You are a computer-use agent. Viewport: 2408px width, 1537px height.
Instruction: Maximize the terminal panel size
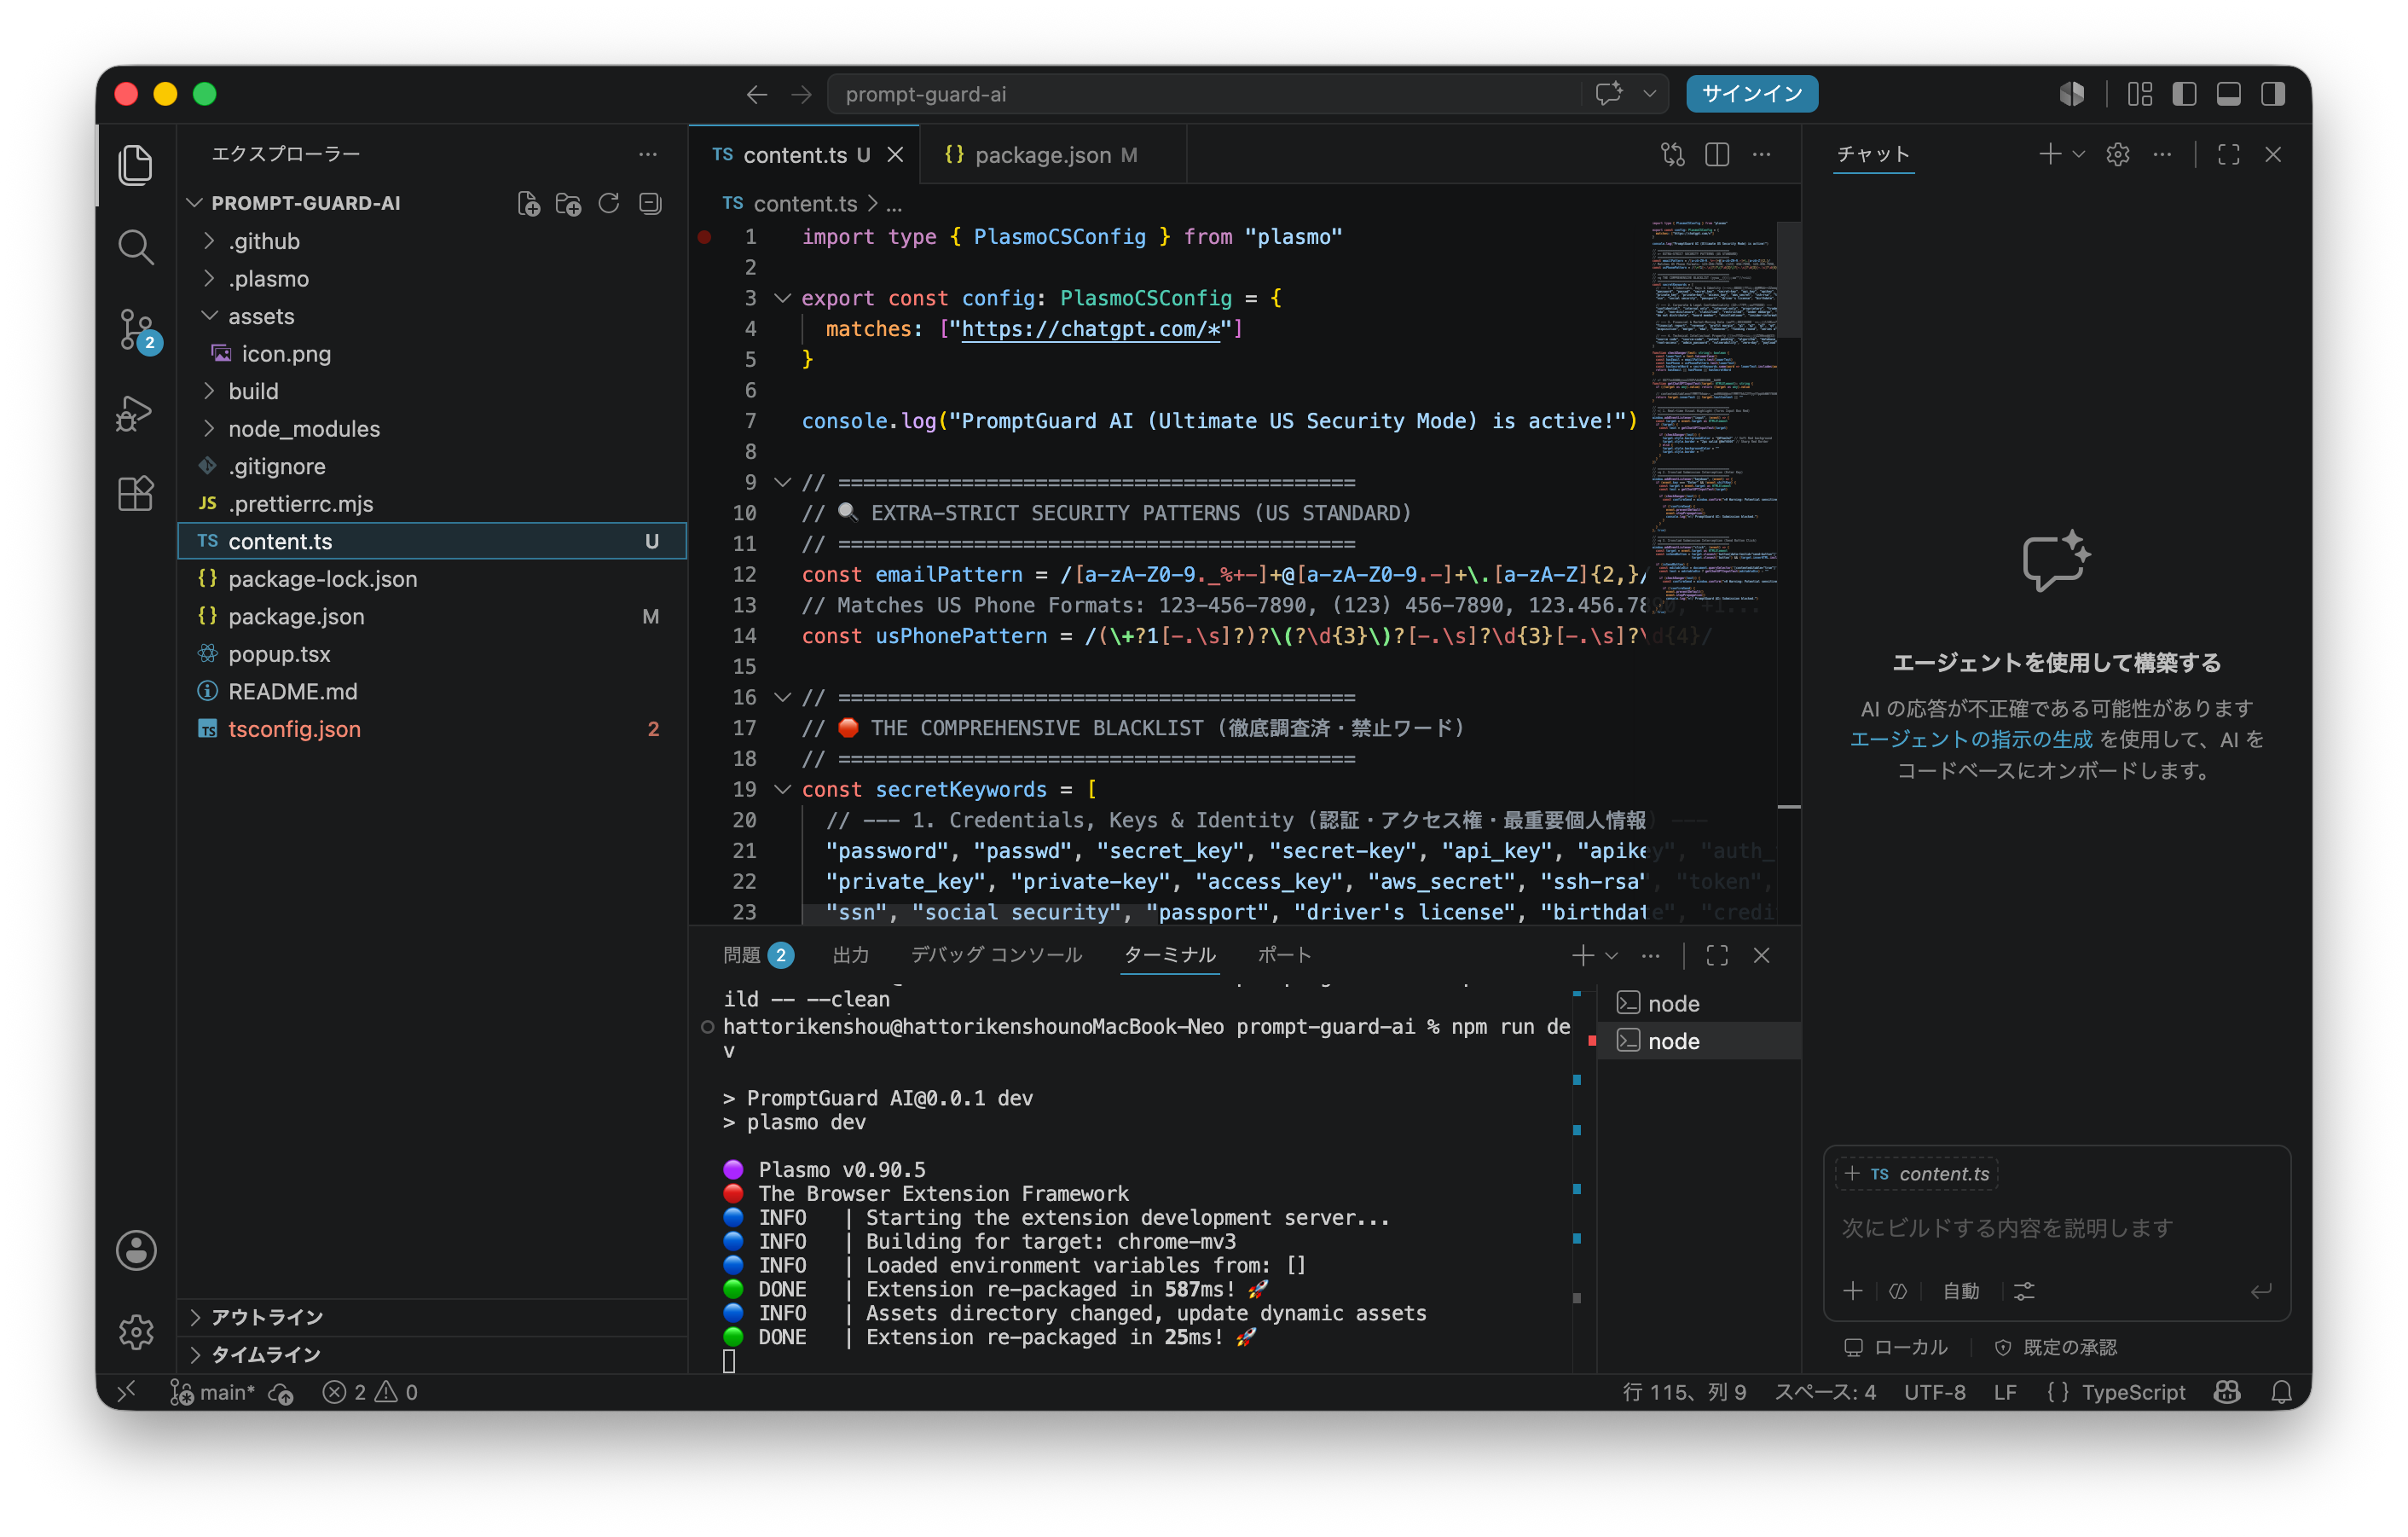coord(1717,956)
